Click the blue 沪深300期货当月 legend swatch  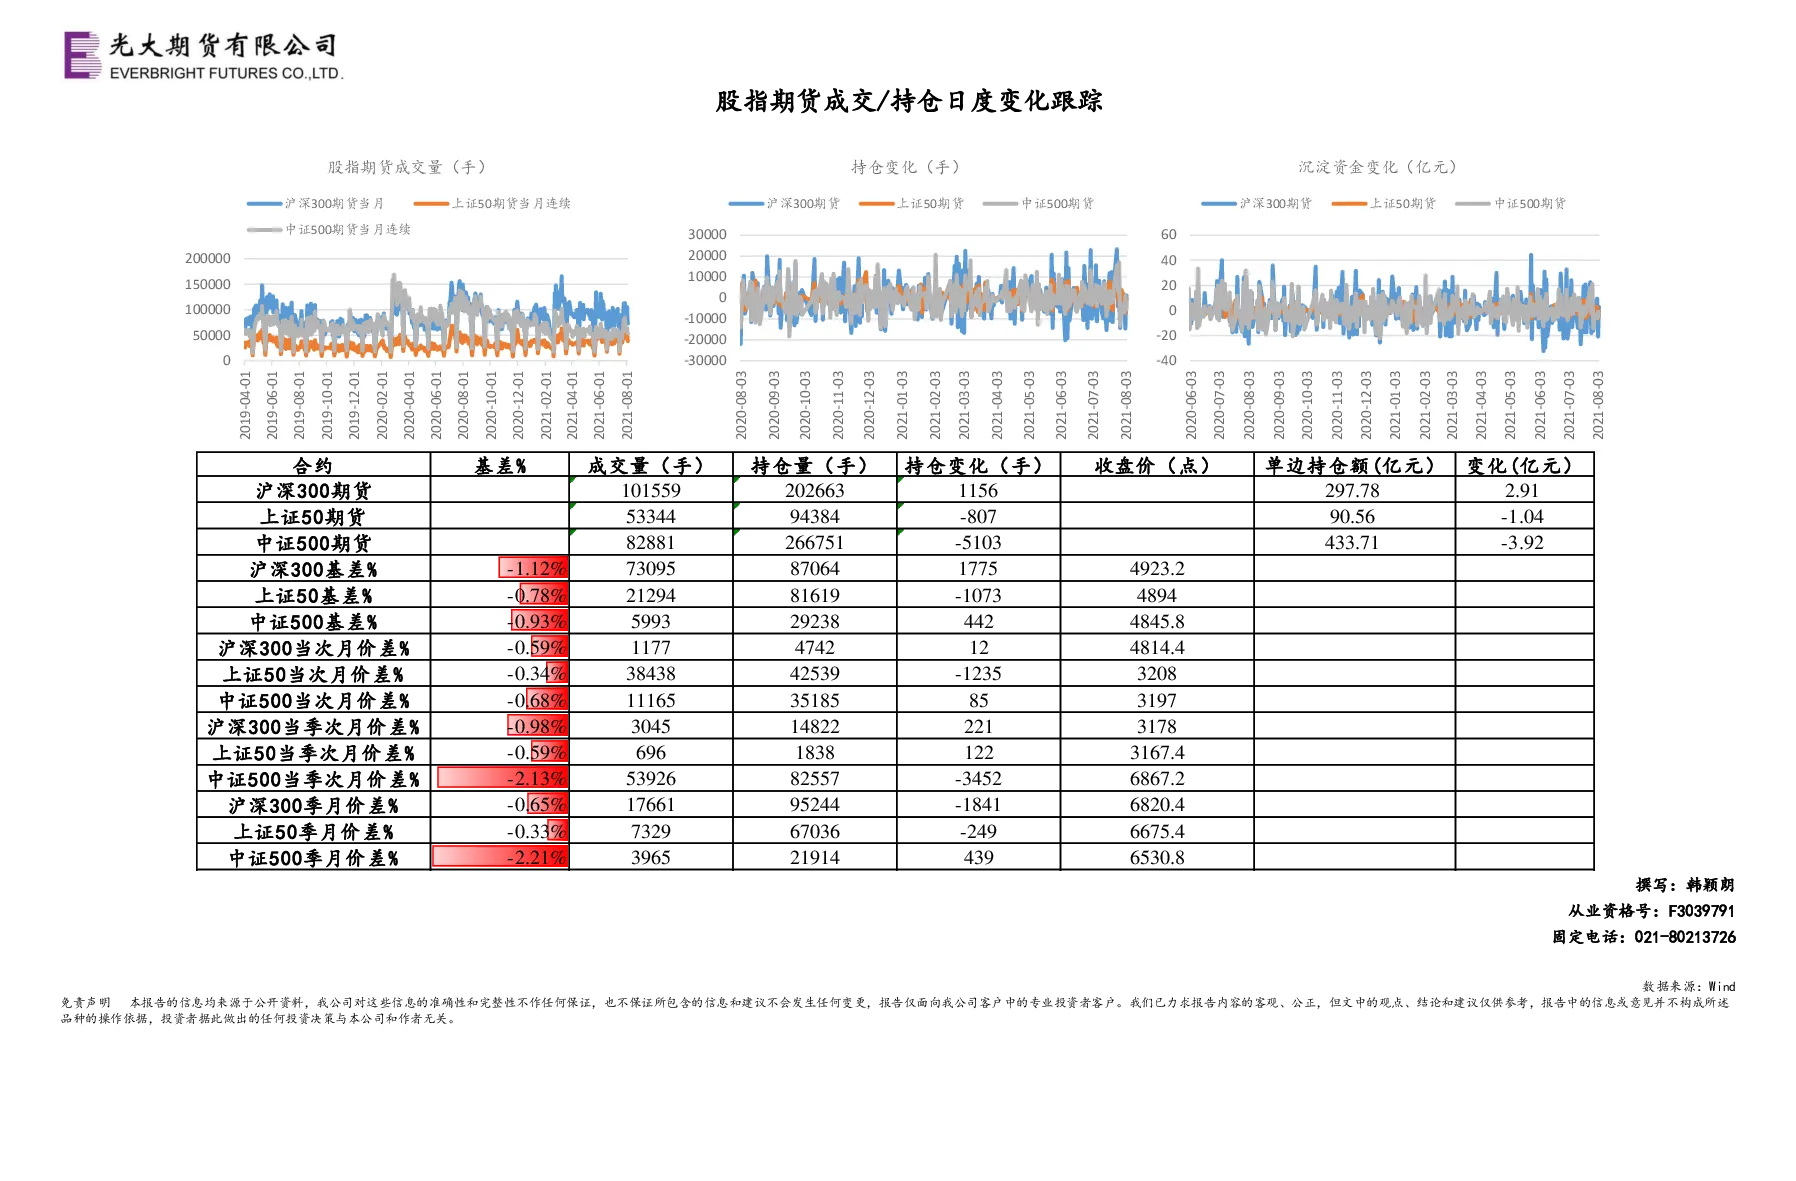click(x=265, y=204)
